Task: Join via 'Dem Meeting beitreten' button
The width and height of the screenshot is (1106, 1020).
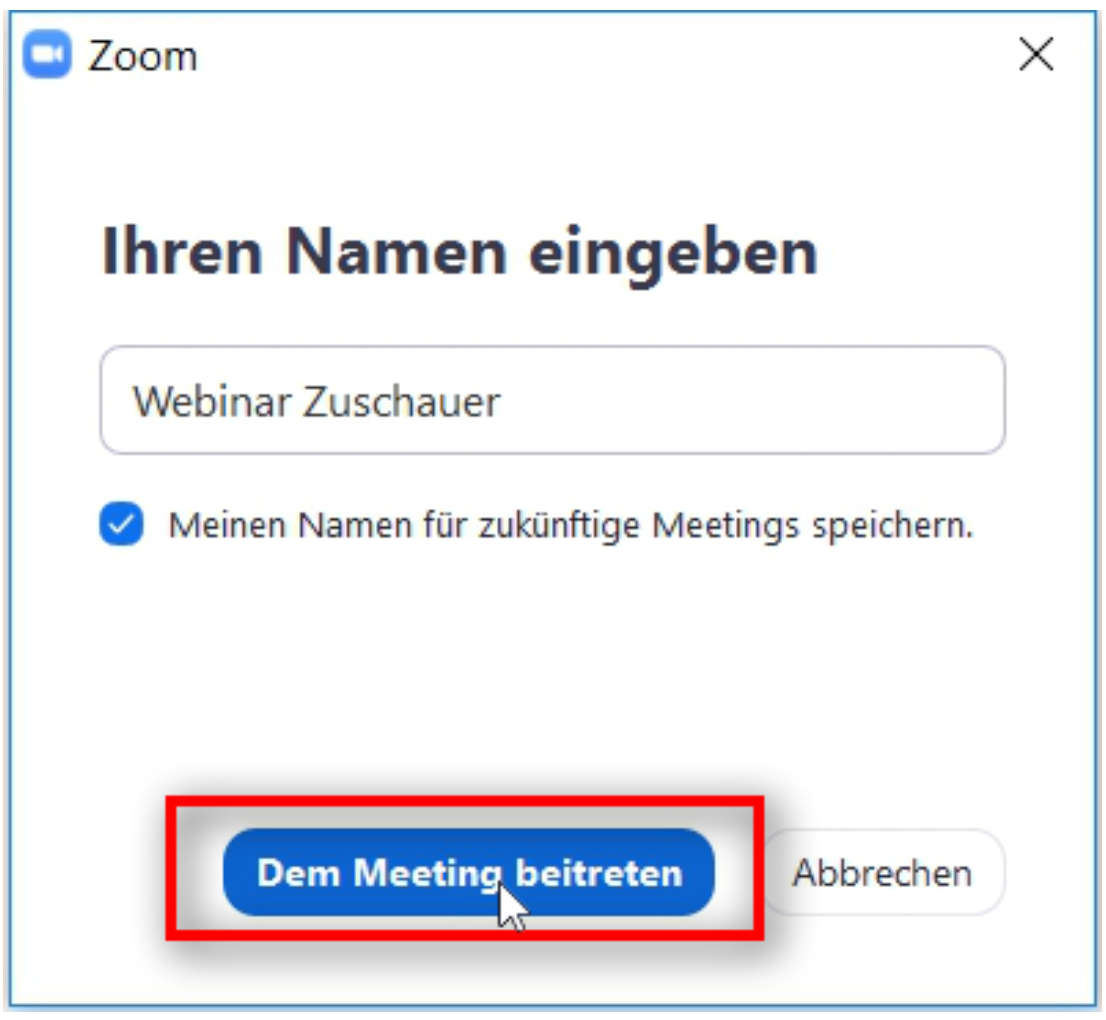Action: [468, 873]
